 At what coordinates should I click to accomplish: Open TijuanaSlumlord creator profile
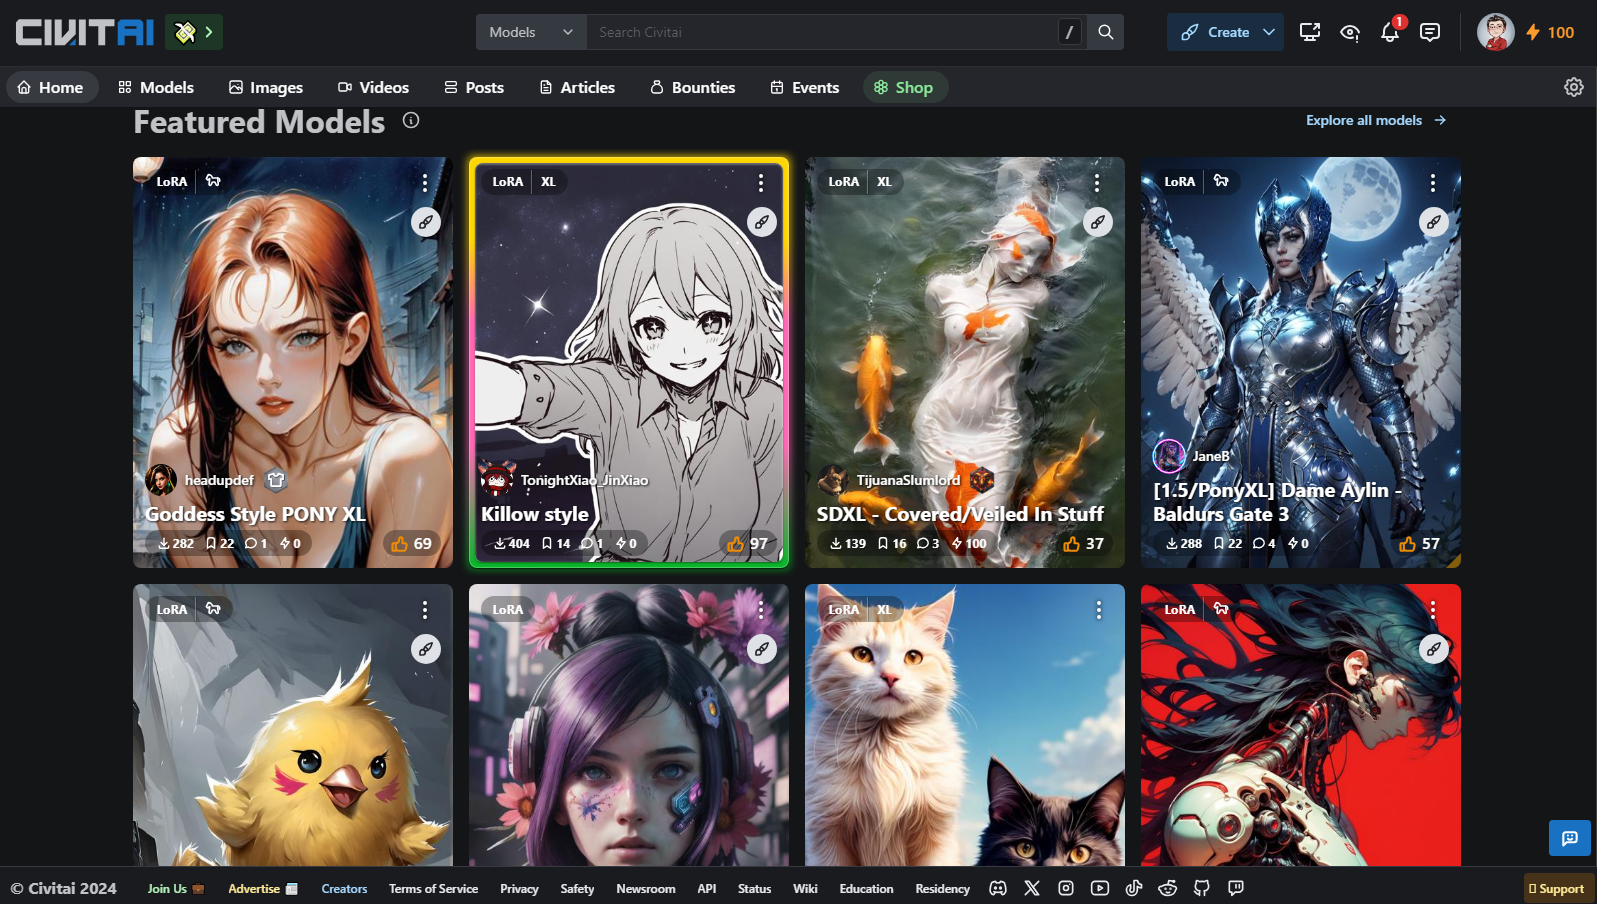[908, 480]
